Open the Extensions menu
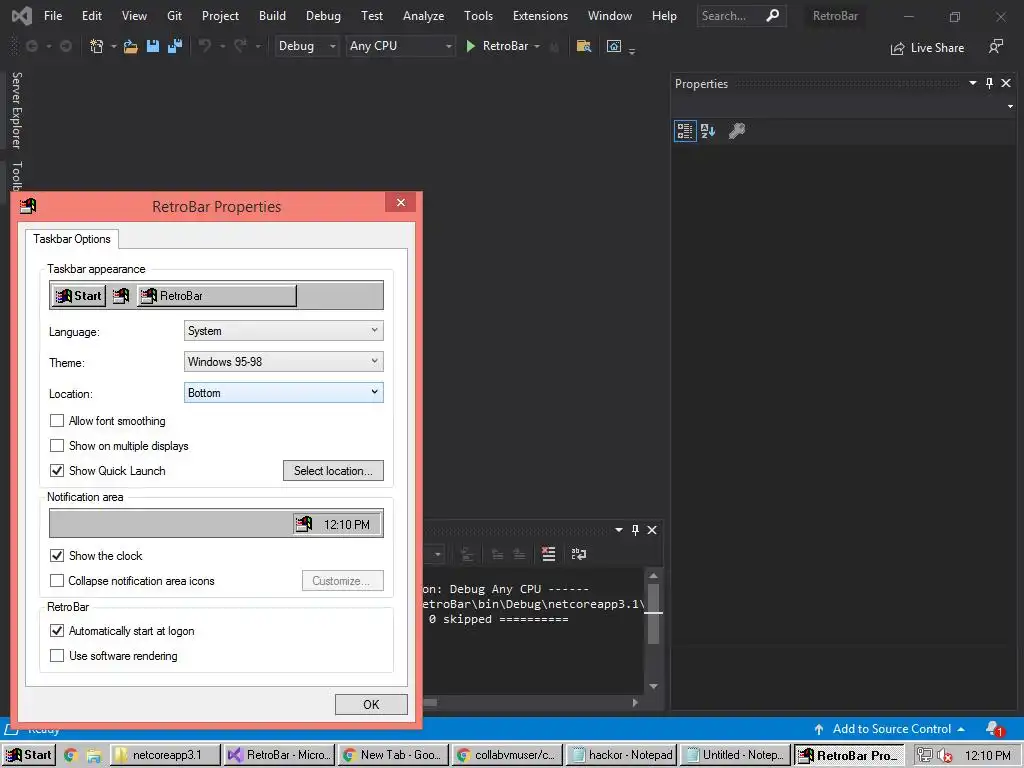 [x=540, y=16]
